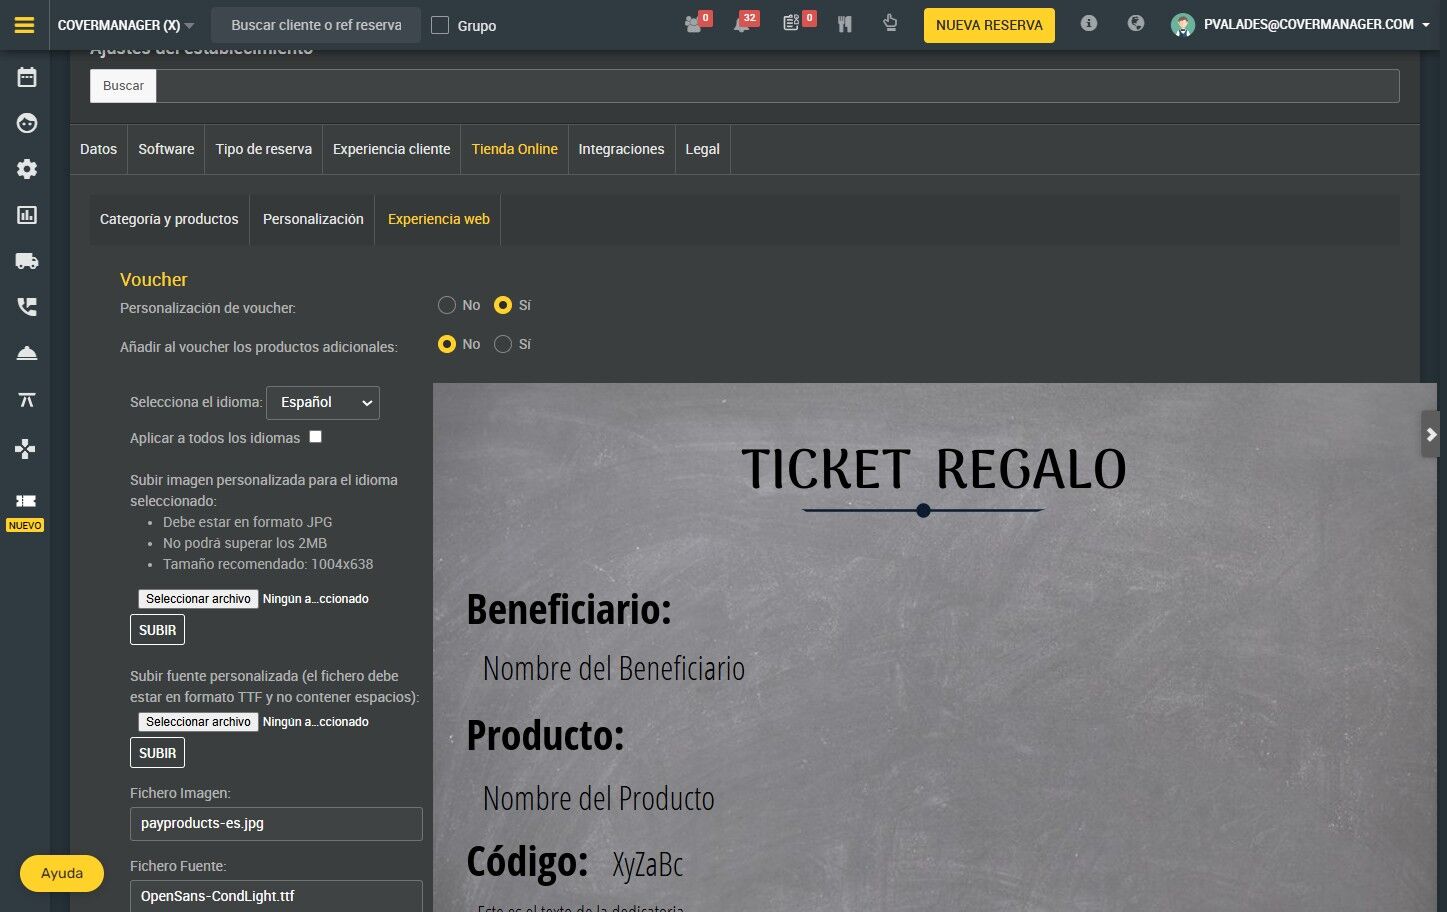Open delivery truck icon in sidebar
Screen dimensions: 1447x912
coord(27,261)
